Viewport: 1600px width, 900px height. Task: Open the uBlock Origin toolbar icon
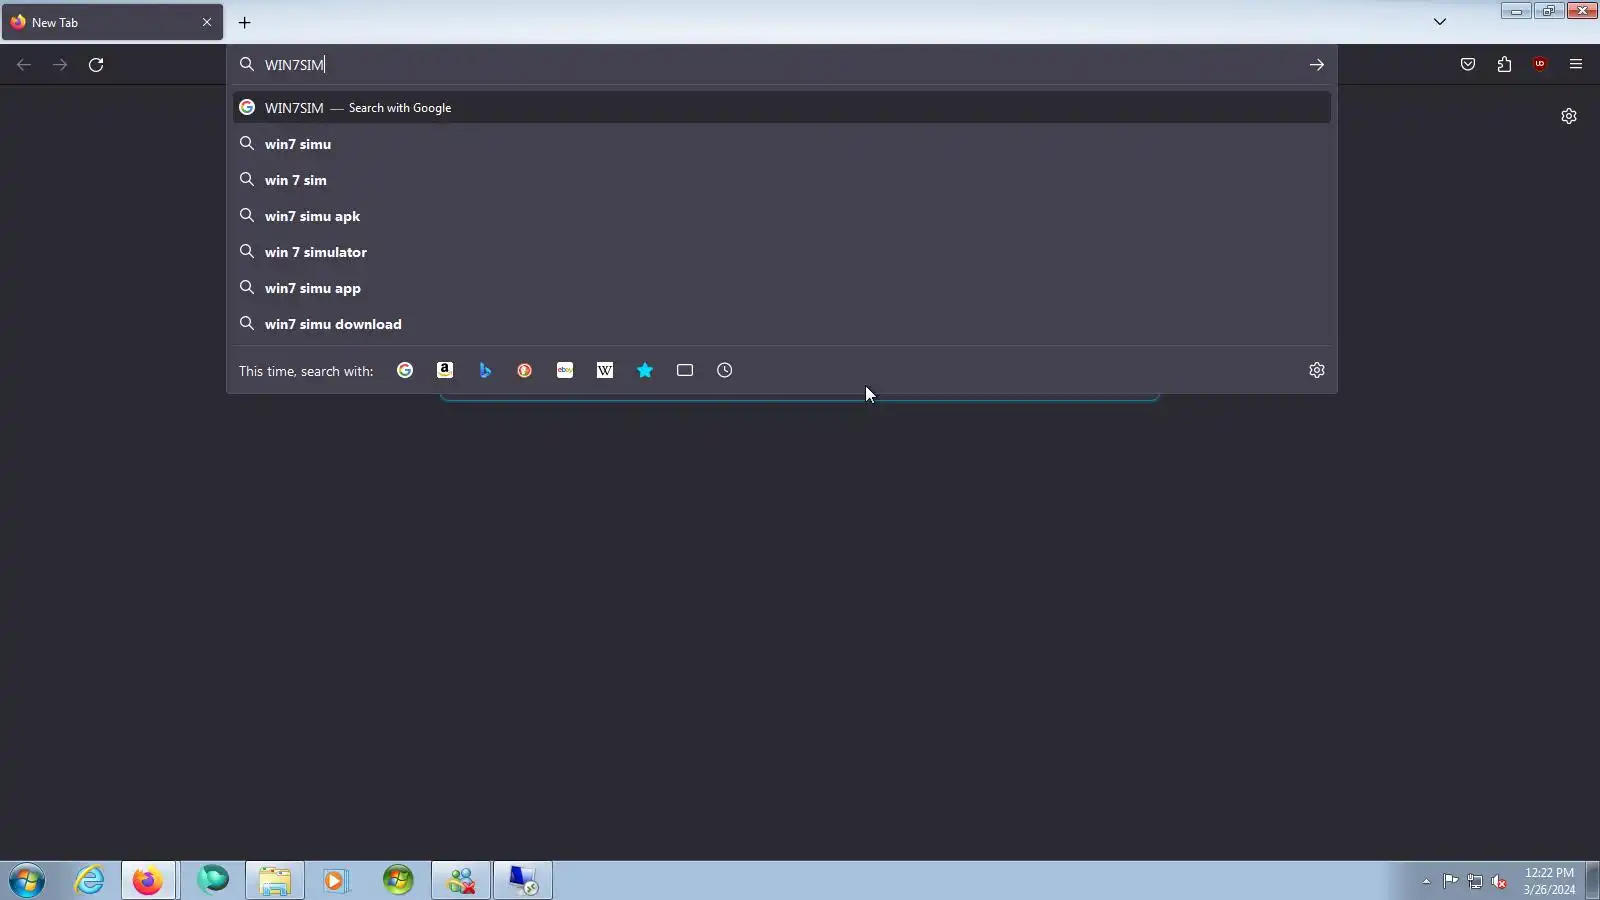point(1540,65)
